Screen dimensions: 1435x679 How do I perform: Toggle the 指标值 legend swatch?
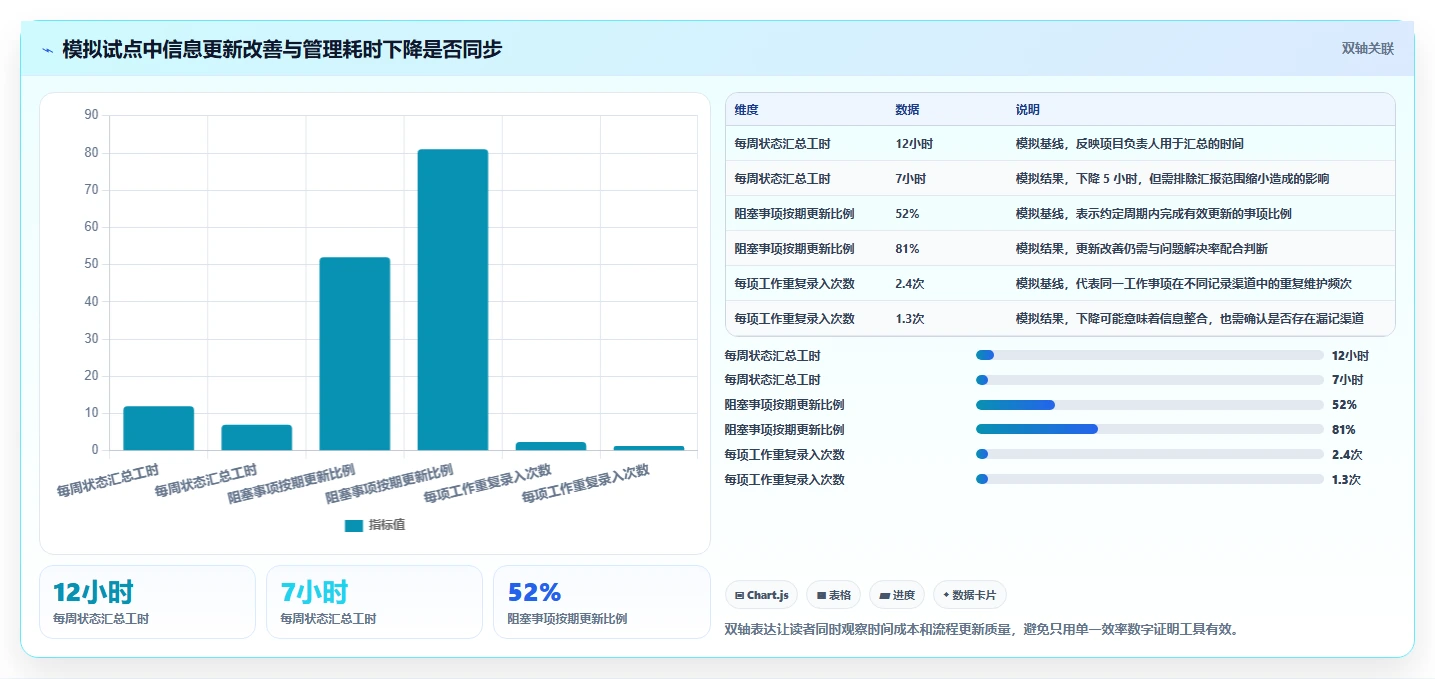pos(354,525)
